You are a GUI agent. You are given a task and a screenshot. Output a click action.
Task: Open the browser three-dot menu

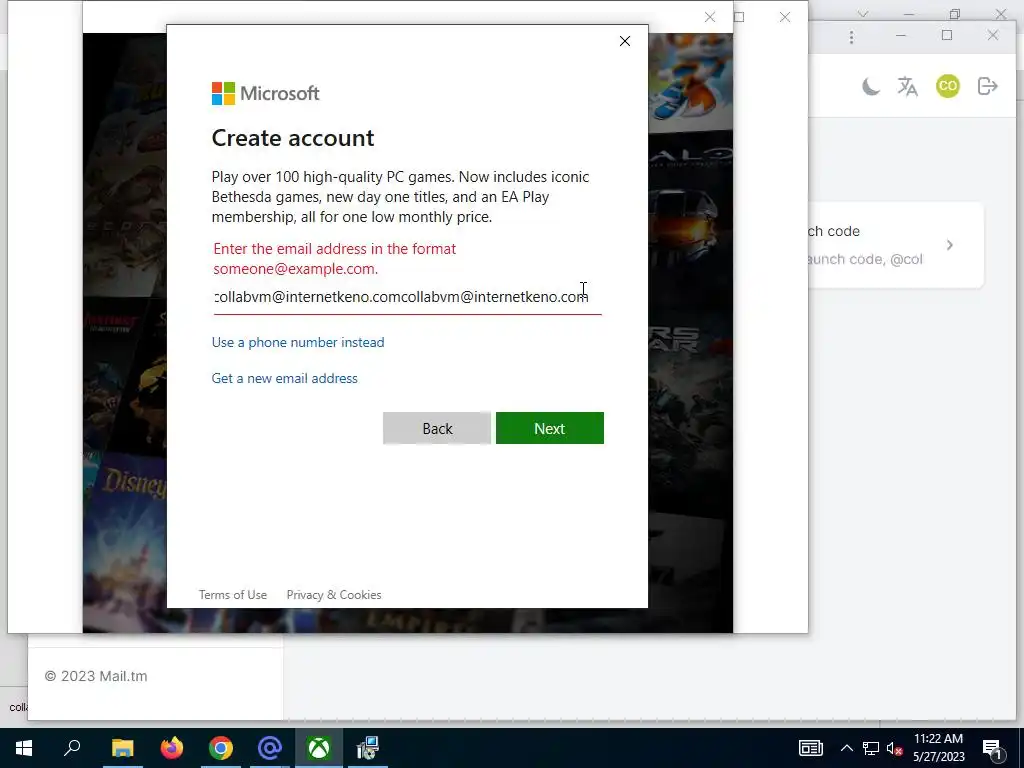point(852,37)
